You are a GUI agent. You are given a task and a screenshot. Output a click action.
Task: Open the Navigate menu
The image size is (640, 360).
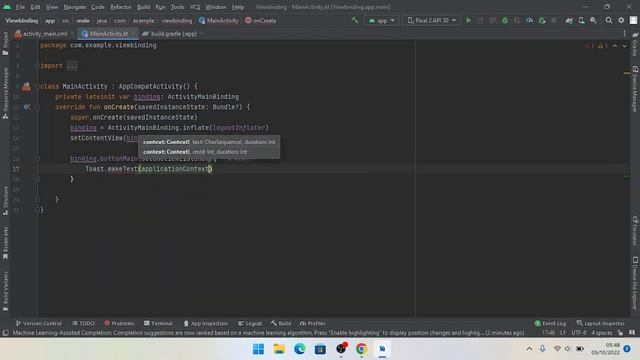[75, 7]
